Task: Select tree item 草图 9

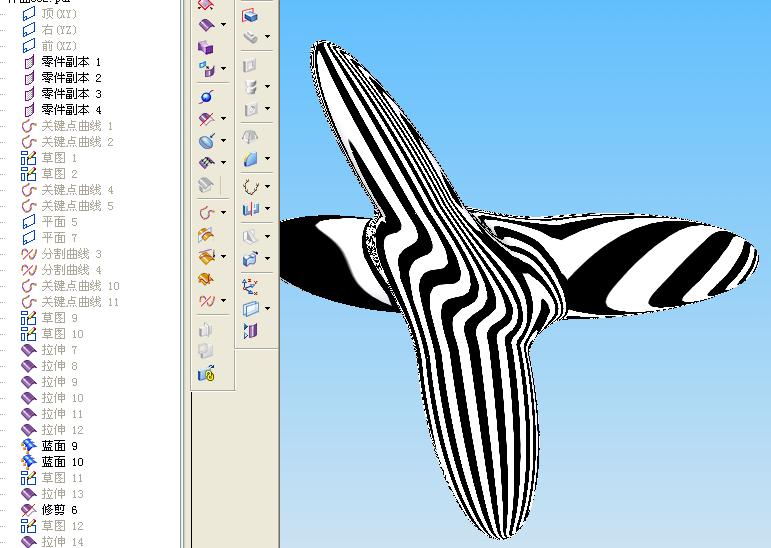Action: point(50,318)
